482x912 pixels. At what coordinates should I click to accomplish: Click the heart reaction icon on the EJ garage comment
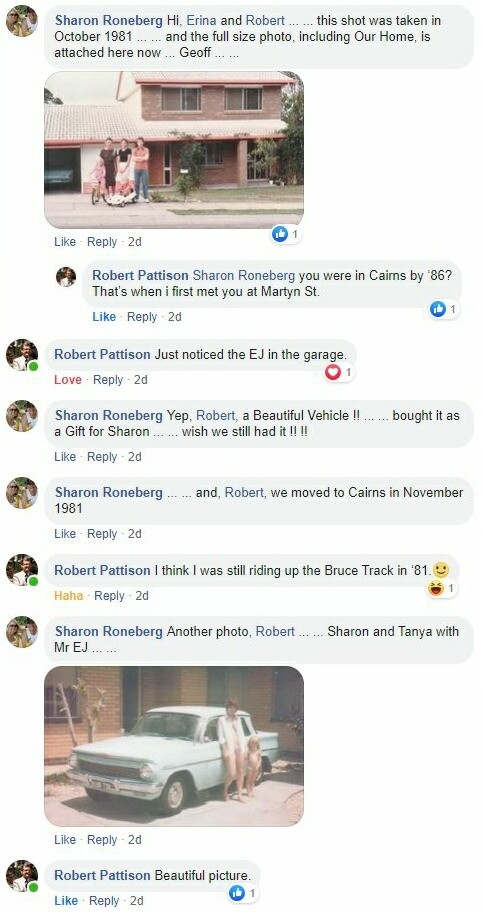tap(333, 372)
